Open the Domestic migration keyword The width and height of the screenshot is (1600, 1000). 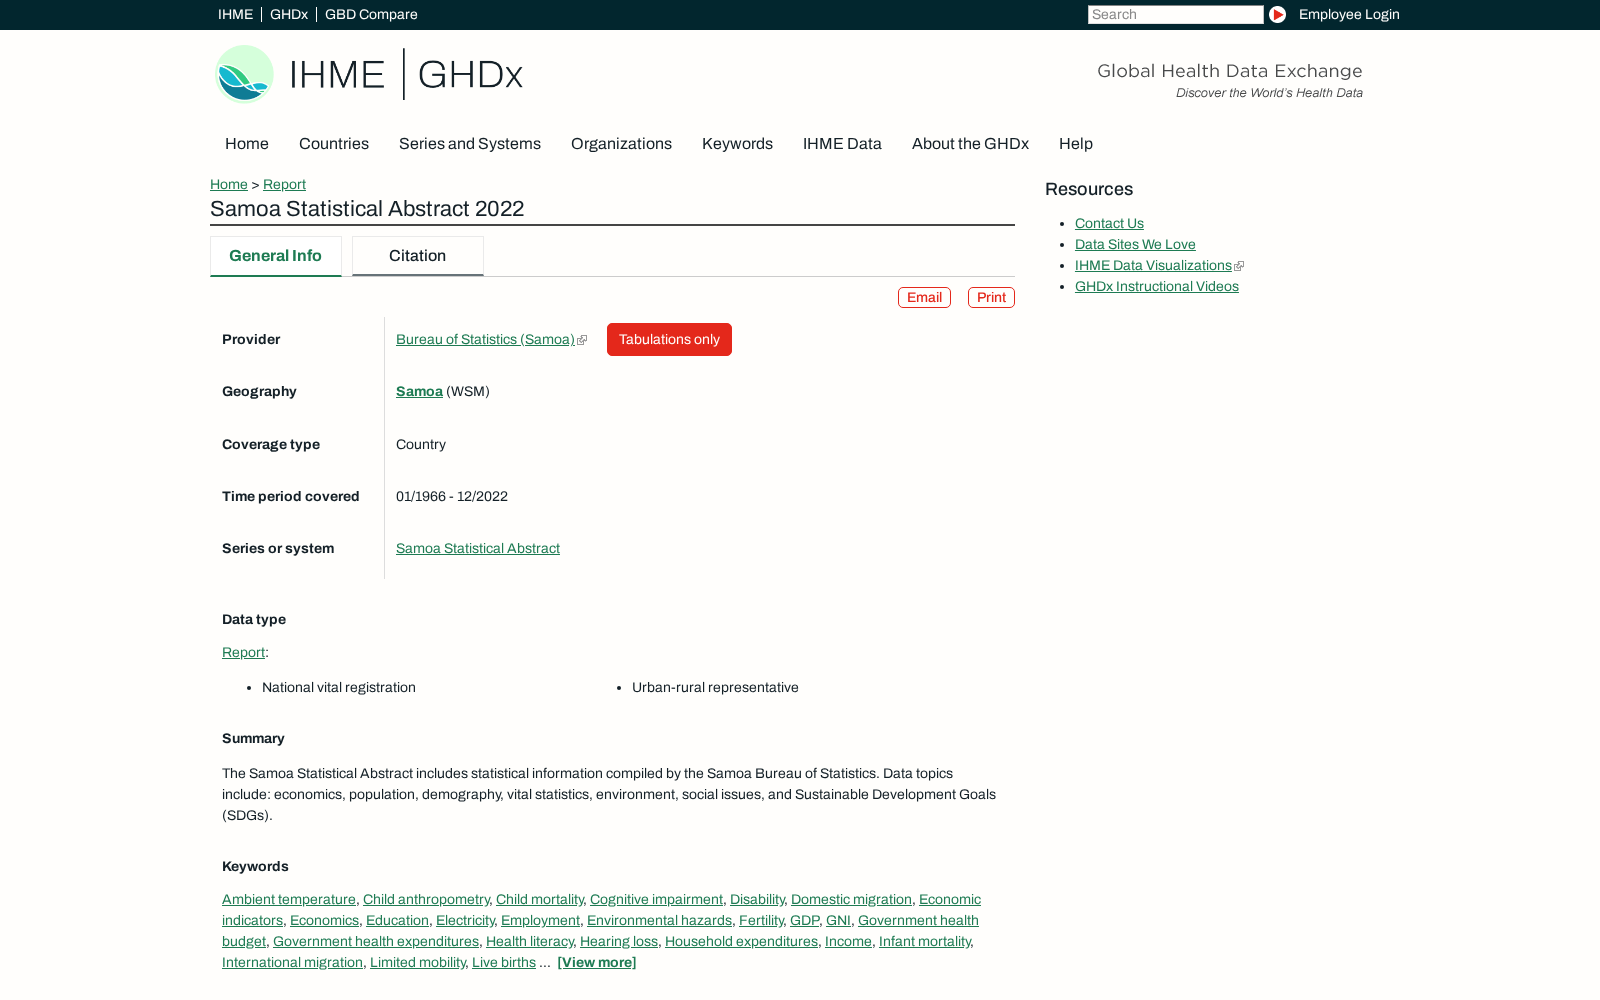(x=851, y=900)
